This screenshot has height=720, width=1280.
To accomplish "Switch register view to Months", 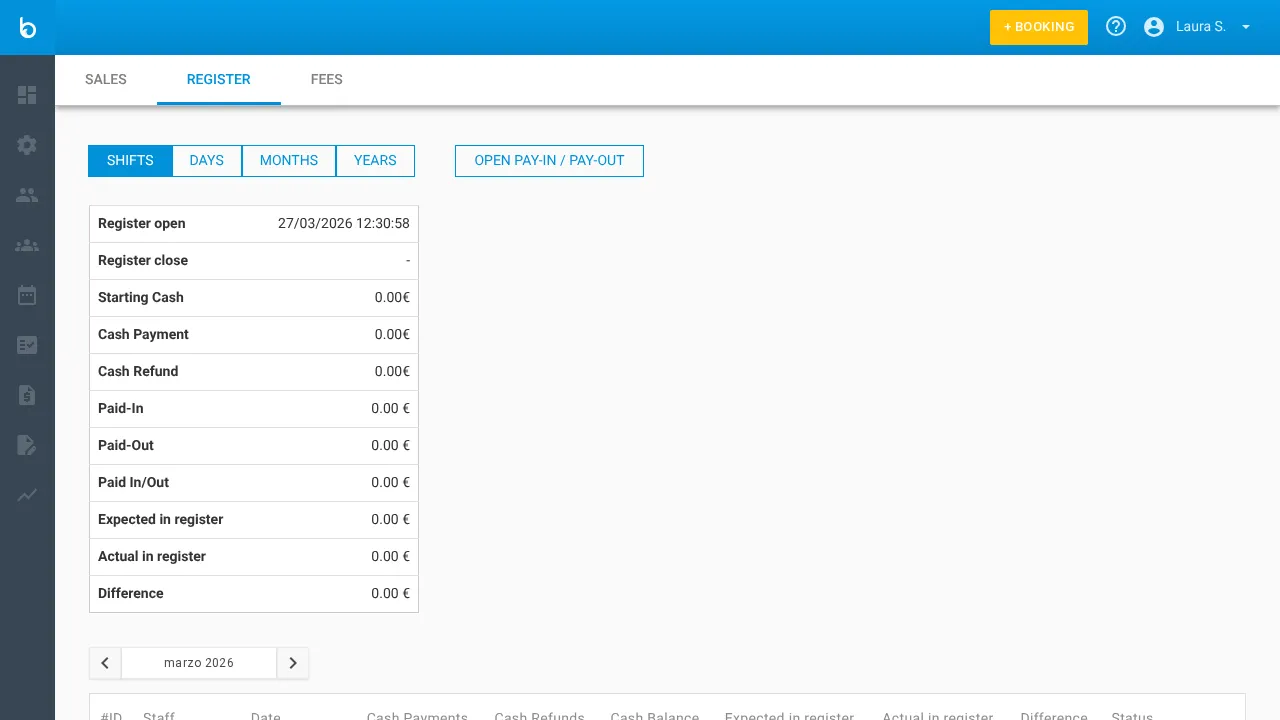I will (x=289, y=161).
